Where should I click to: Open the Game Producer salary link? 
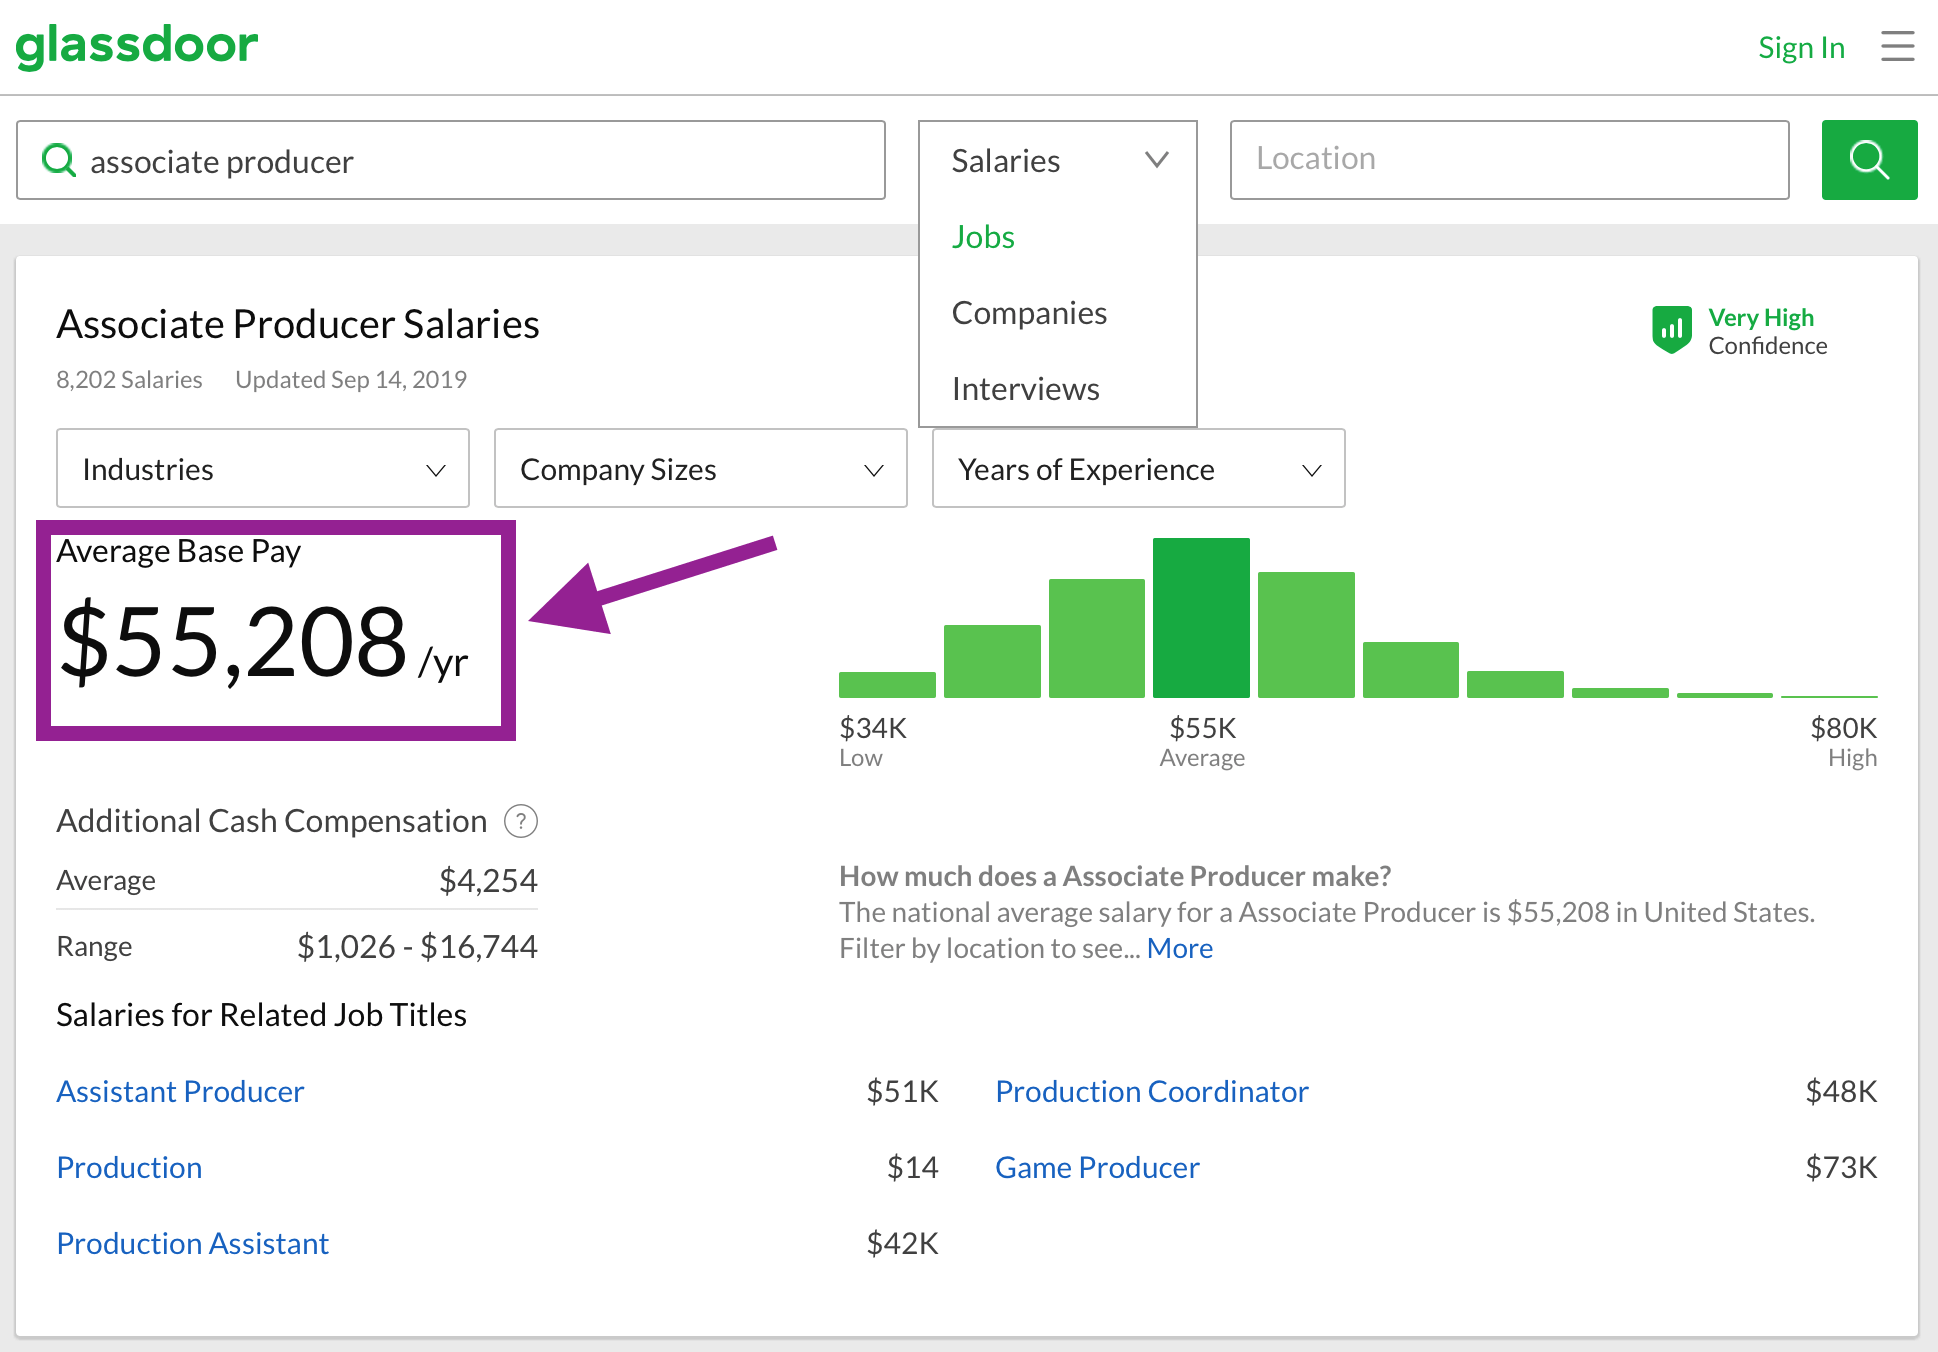click(x=1097, y=1167)
